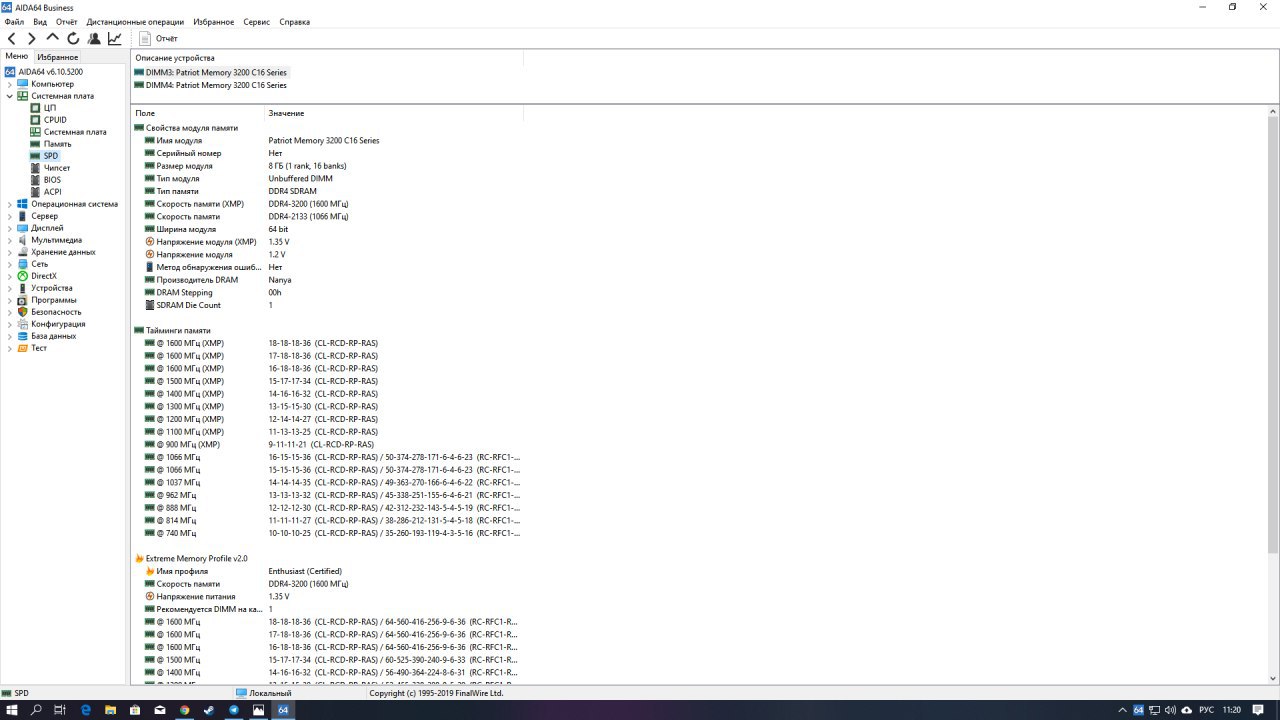The height and width of the screenshot is (720, 1280).
Task: Click the Безопасность shield icon in tree
Action: point(22,312)
